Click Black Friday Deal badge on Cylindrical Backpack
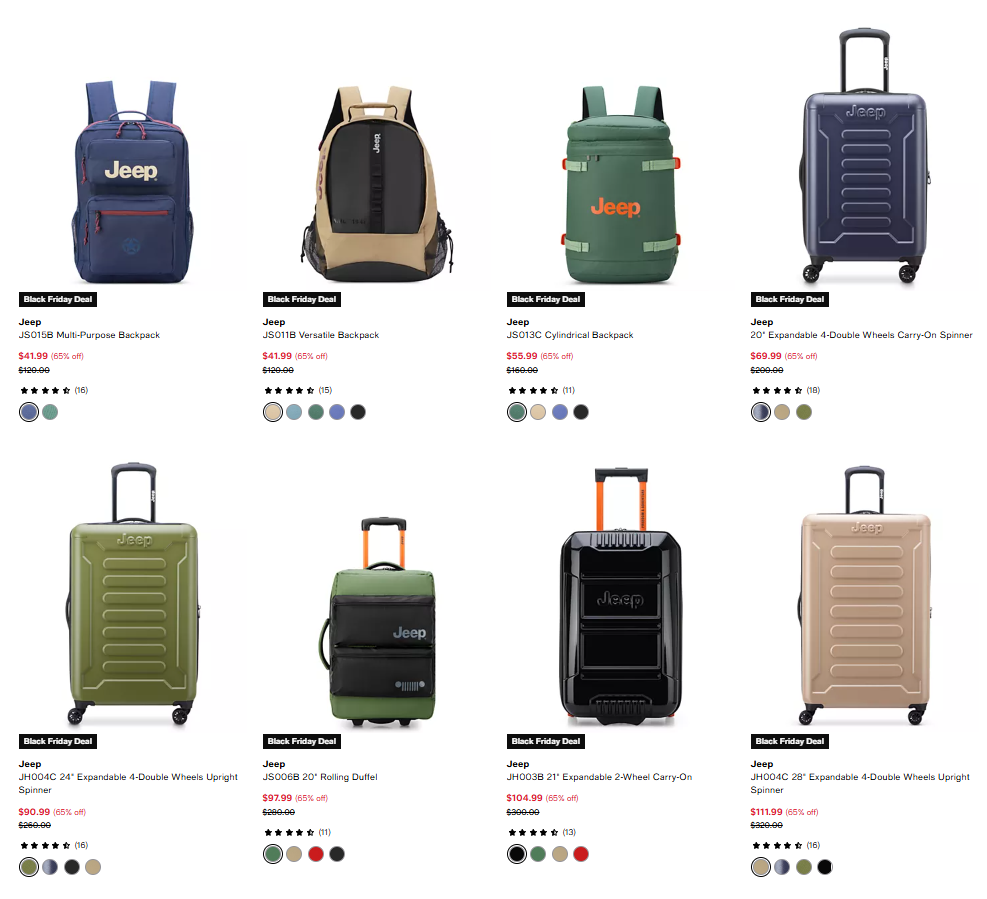 (546, 300)
